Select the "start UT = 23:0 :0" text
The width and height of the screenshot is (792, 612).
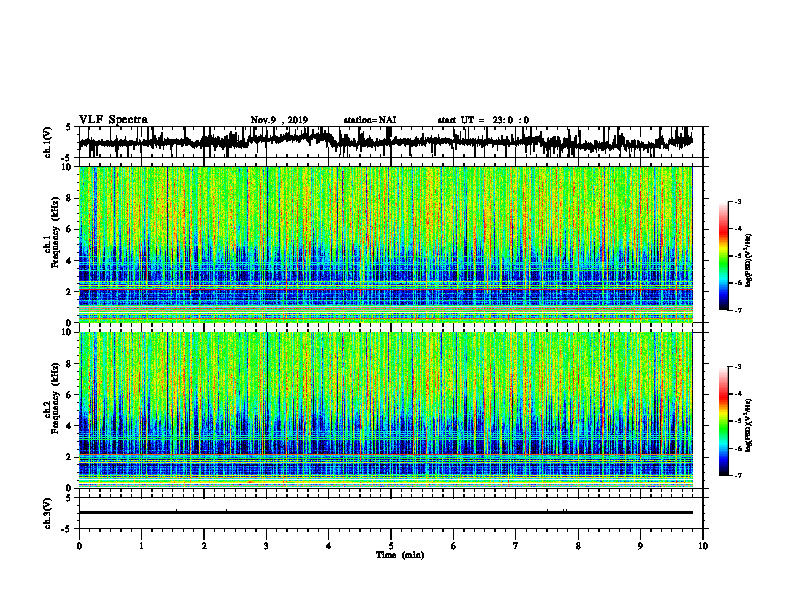(x=483, y=120)
